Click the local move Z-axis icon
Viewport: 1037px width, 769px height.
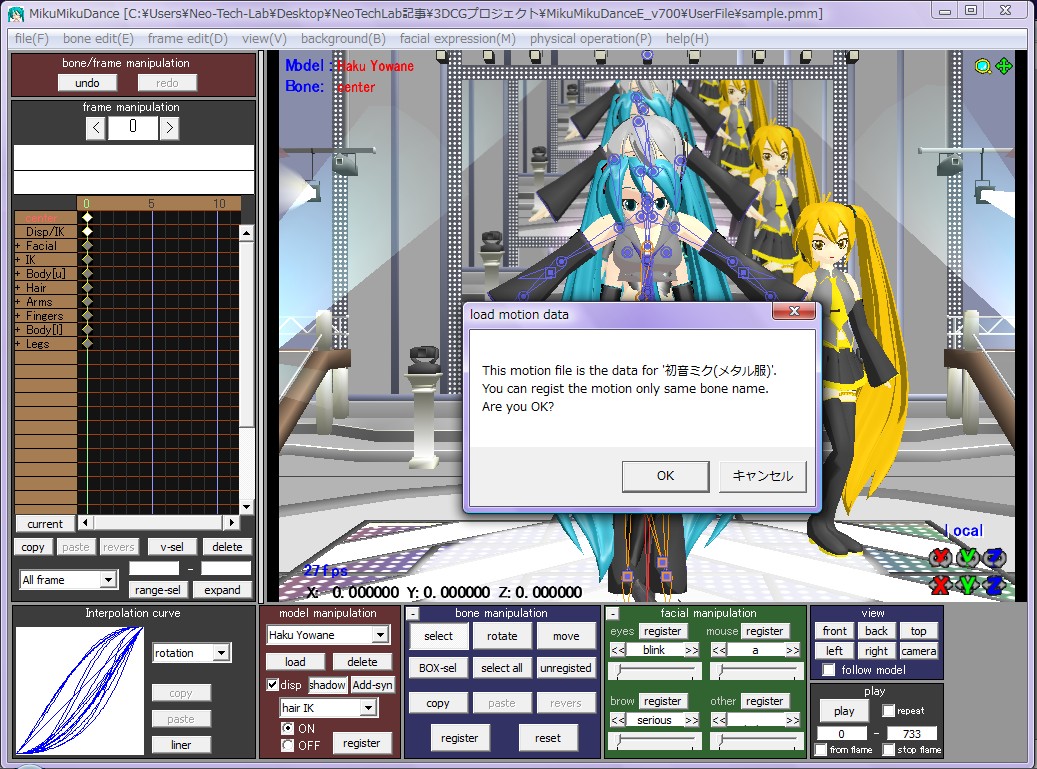(x=995, y=585)
